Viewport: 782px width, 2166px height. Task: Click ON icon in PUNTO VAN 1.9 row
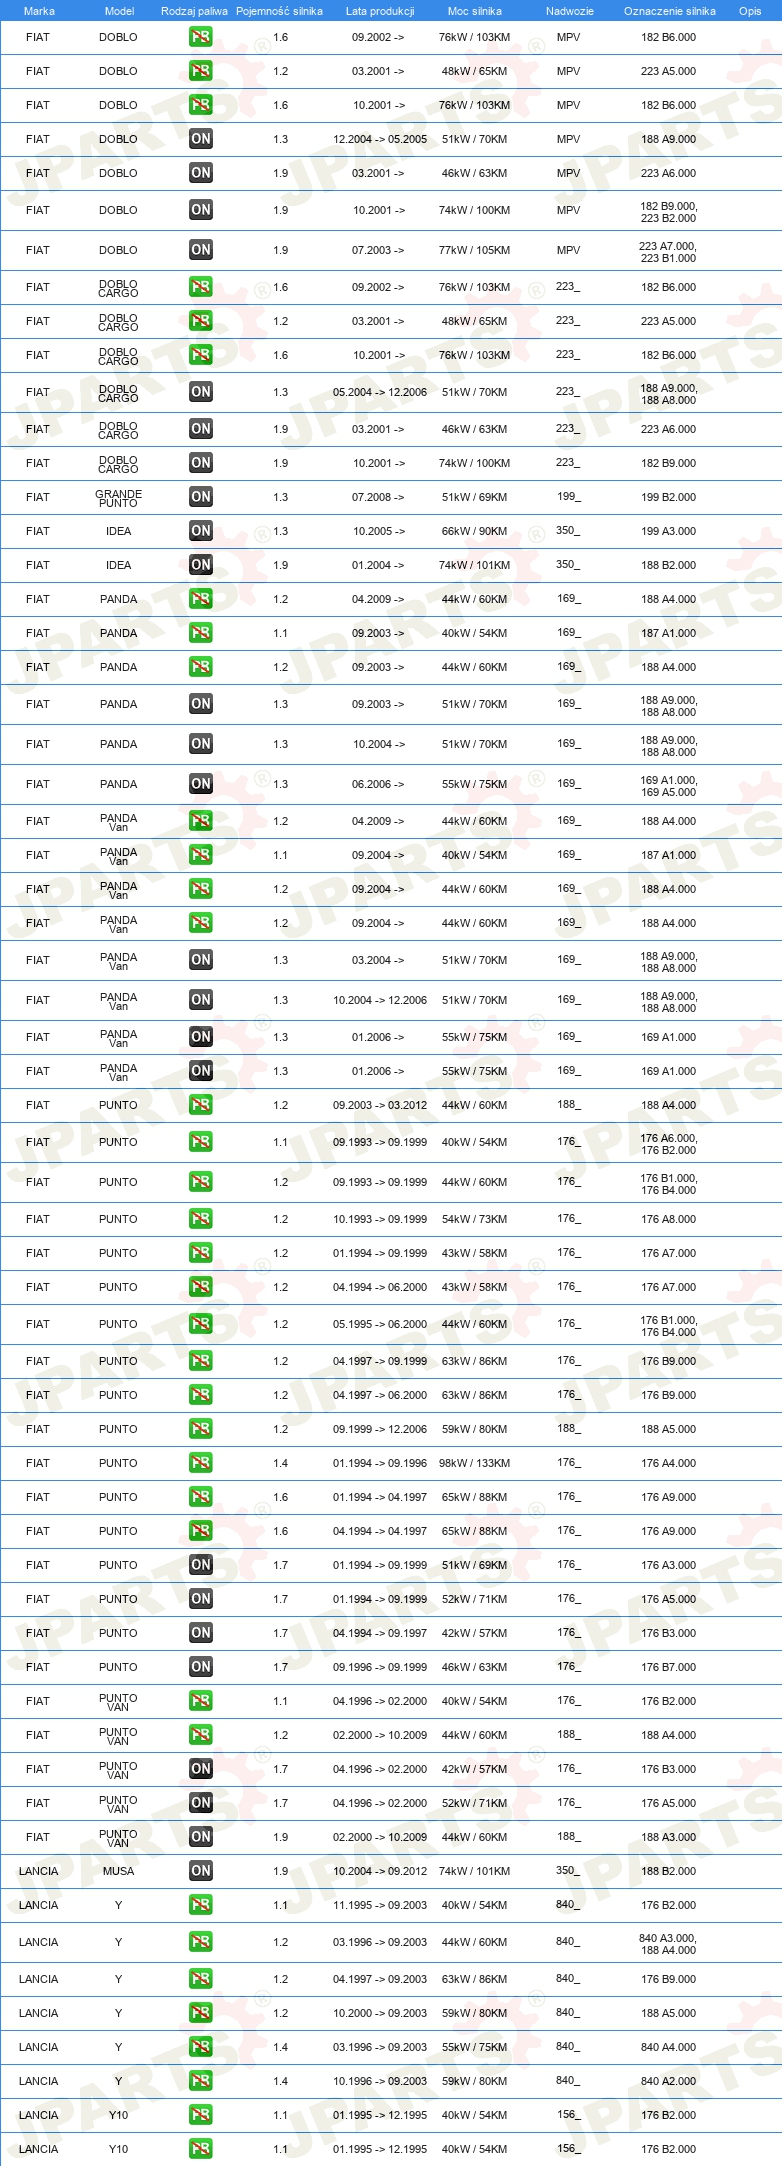(x=200, y=1837)
